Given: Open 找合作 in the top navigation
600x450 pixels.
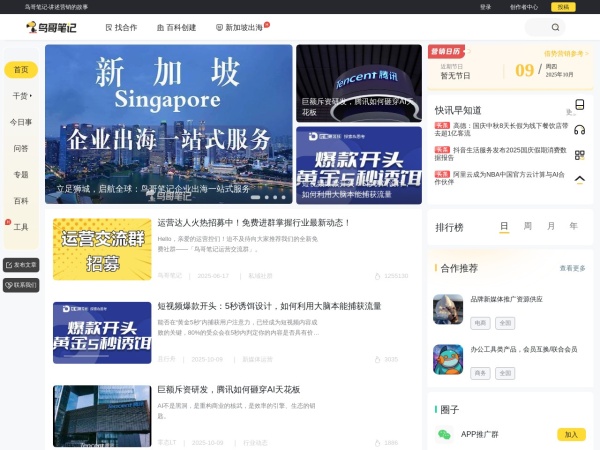Looking at the screenshot, I should tap(121, 28).
